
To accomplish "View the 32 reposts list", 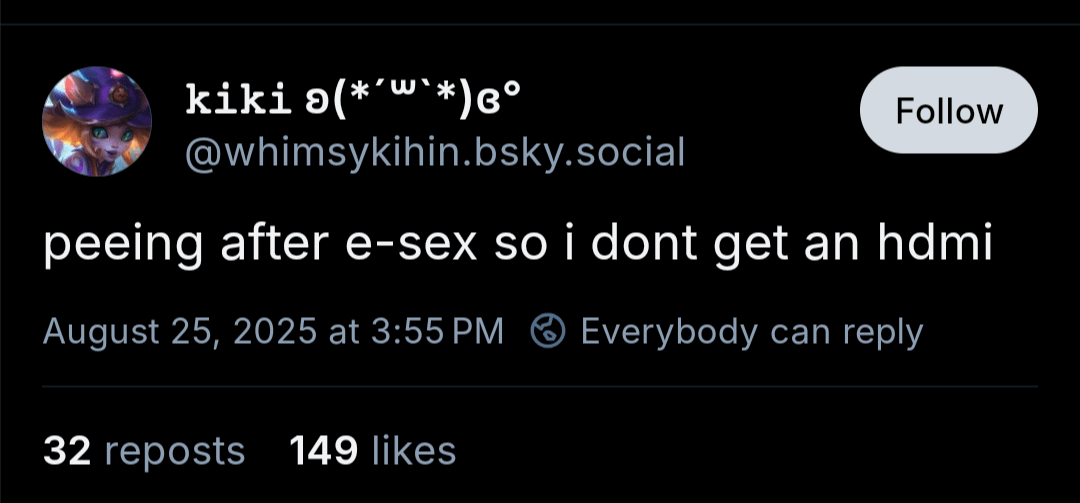I will coord(144,451).
